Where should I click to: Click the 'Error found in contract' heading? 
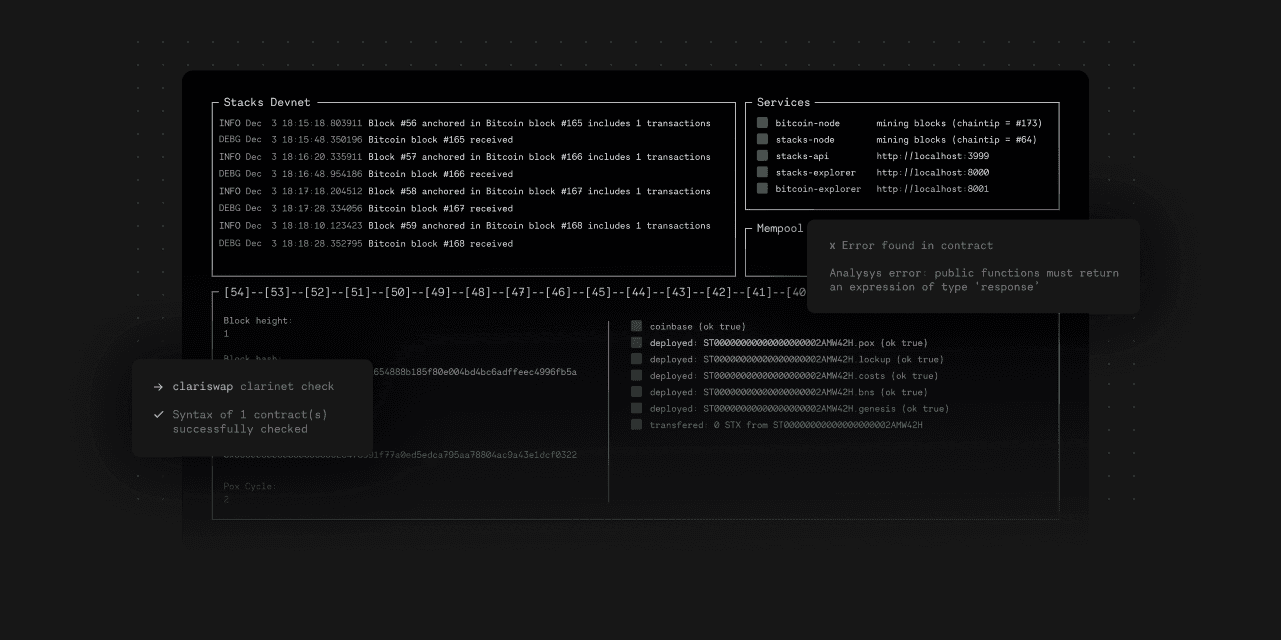click(x=917, y=246)
